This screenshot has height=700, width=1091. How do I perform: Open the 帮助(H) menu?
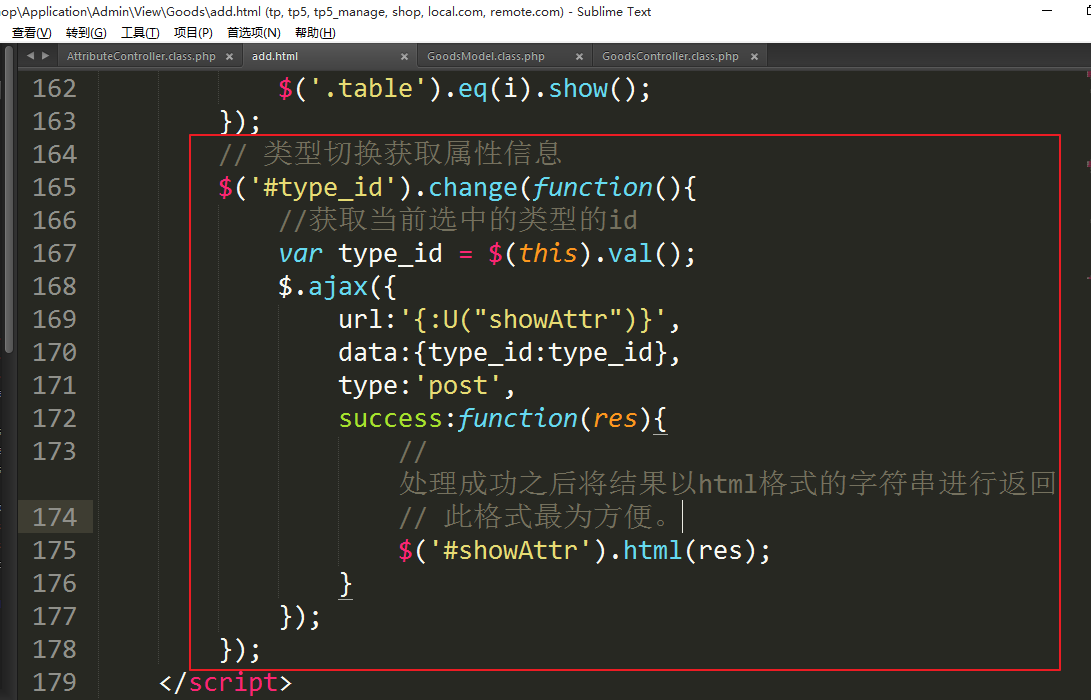(315, 33)
